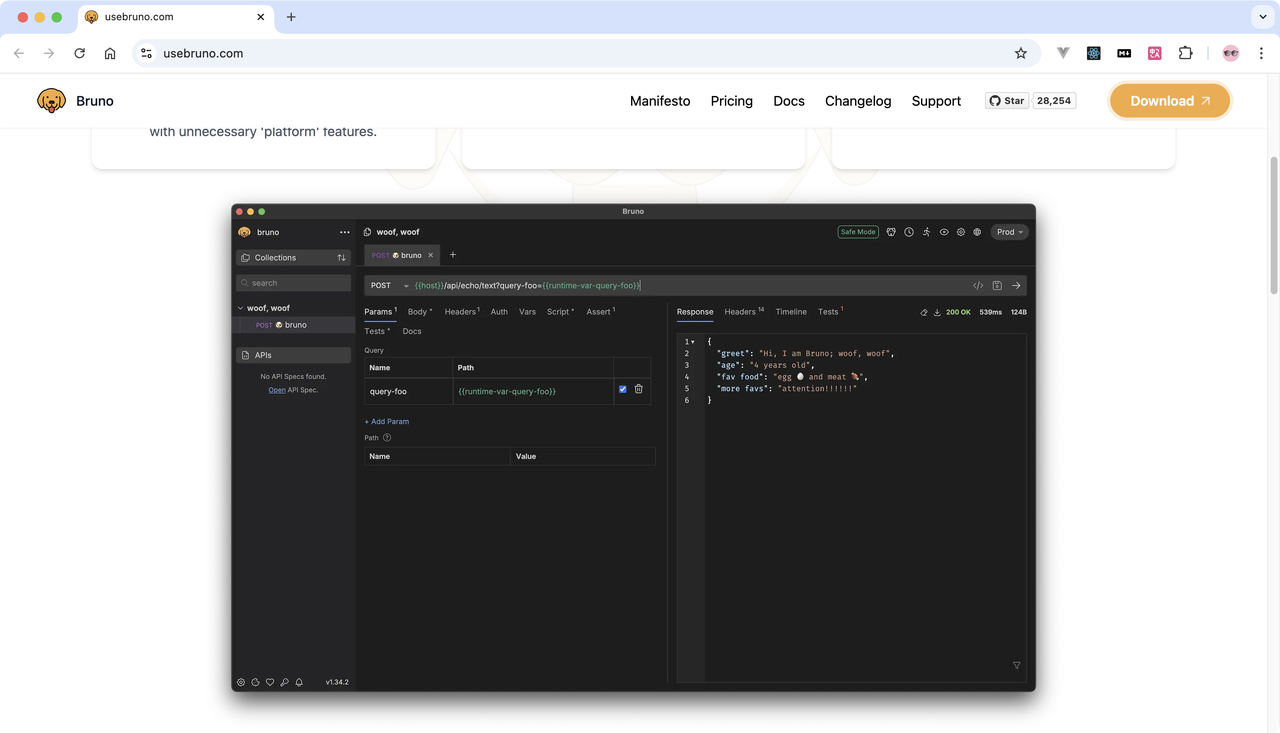The height and width of the screenshot is (733, 1280).
Task: Switch to the request Headers tab
Action: [462, 312]
